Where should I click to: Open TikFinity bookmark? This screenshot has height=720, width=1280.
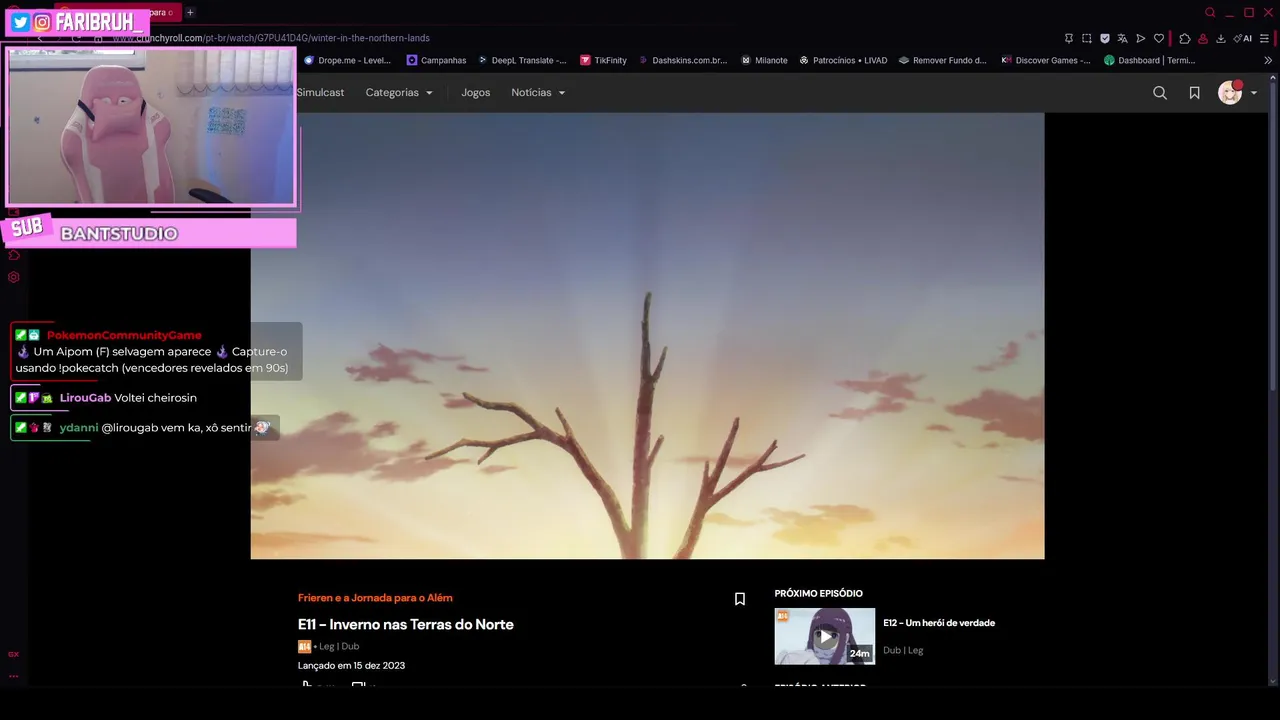click(x=603, y=60)
